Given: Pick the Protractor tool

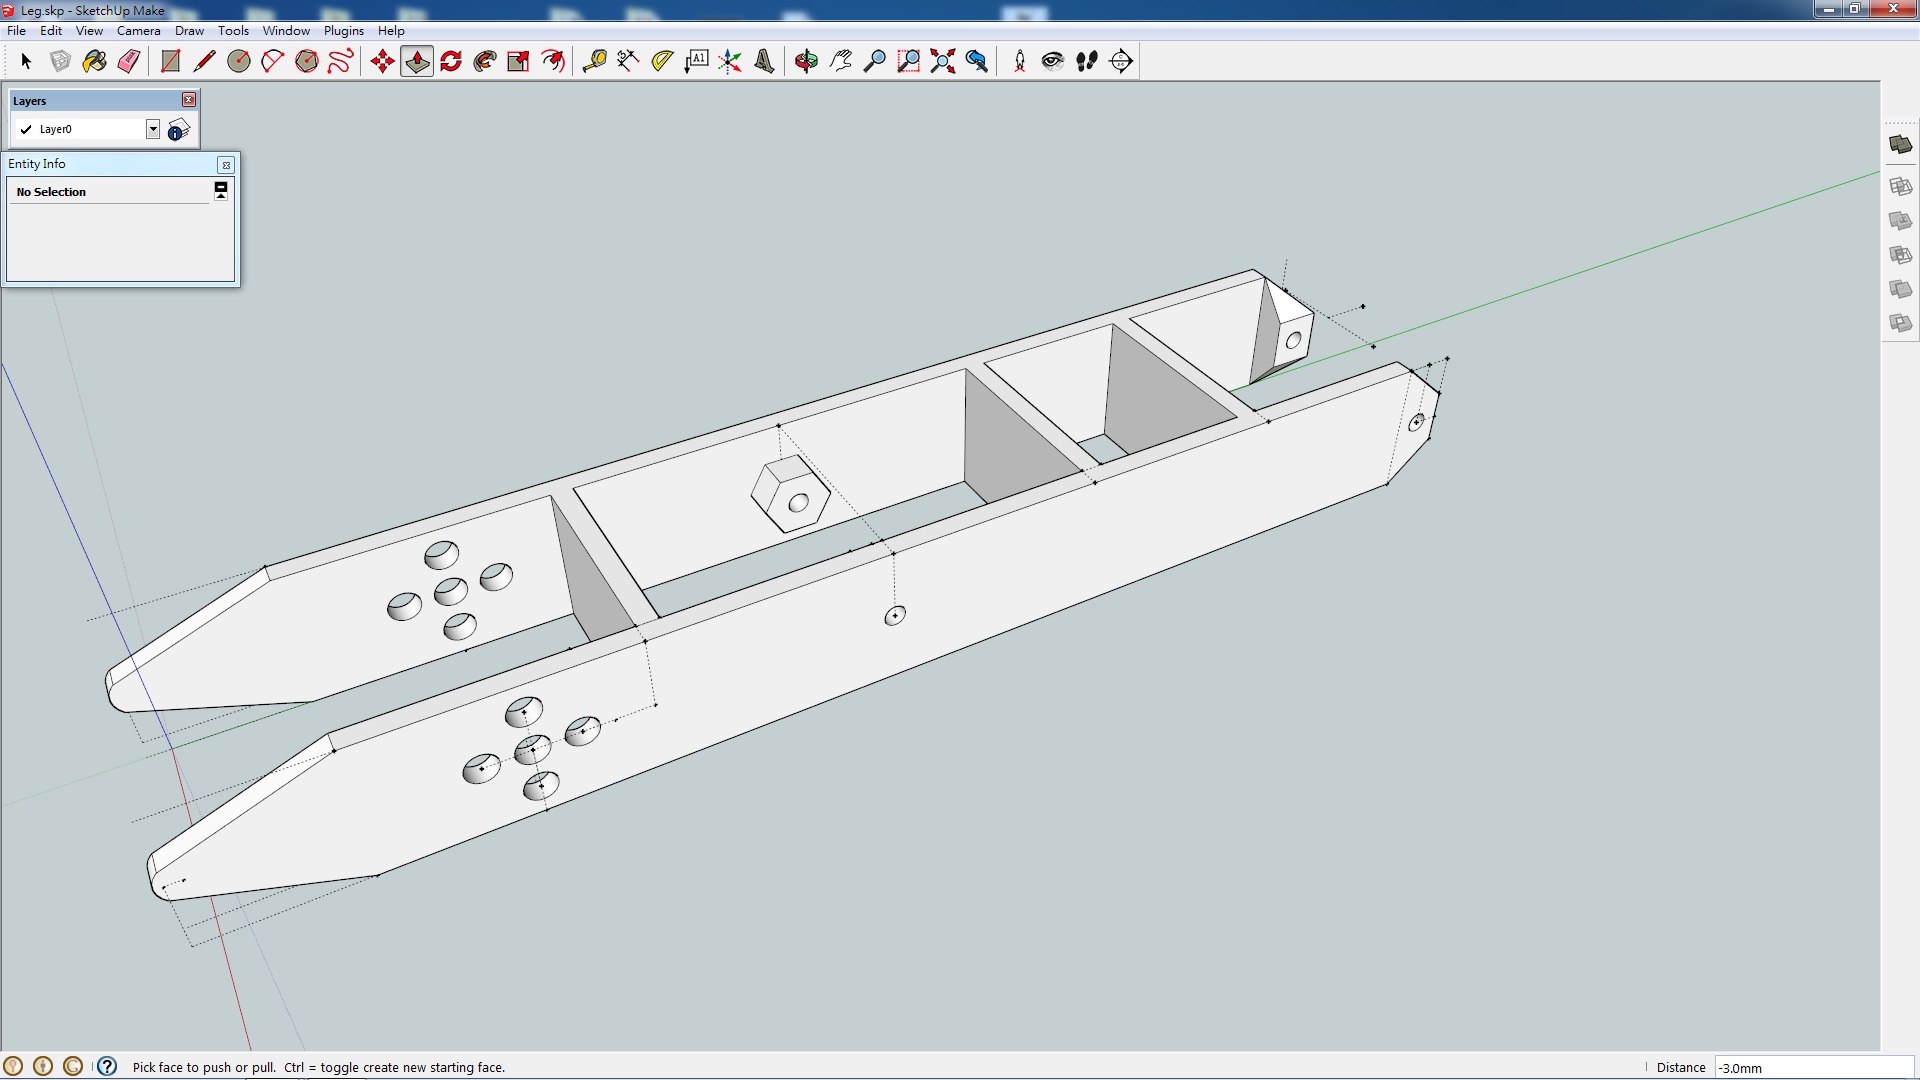Looking at the screenshot, I should (662, 62).
